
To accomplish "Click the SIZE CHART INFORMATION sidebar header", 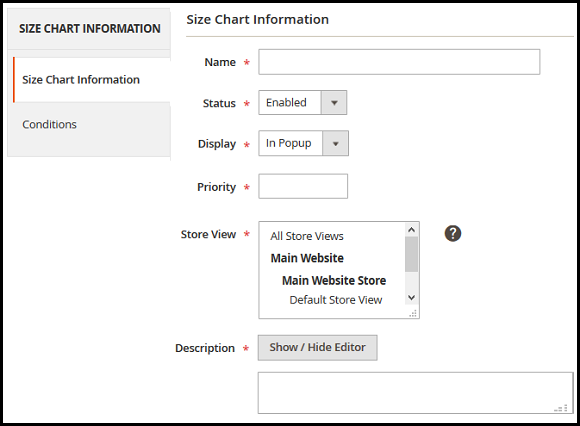I will (x=89, y=28).
